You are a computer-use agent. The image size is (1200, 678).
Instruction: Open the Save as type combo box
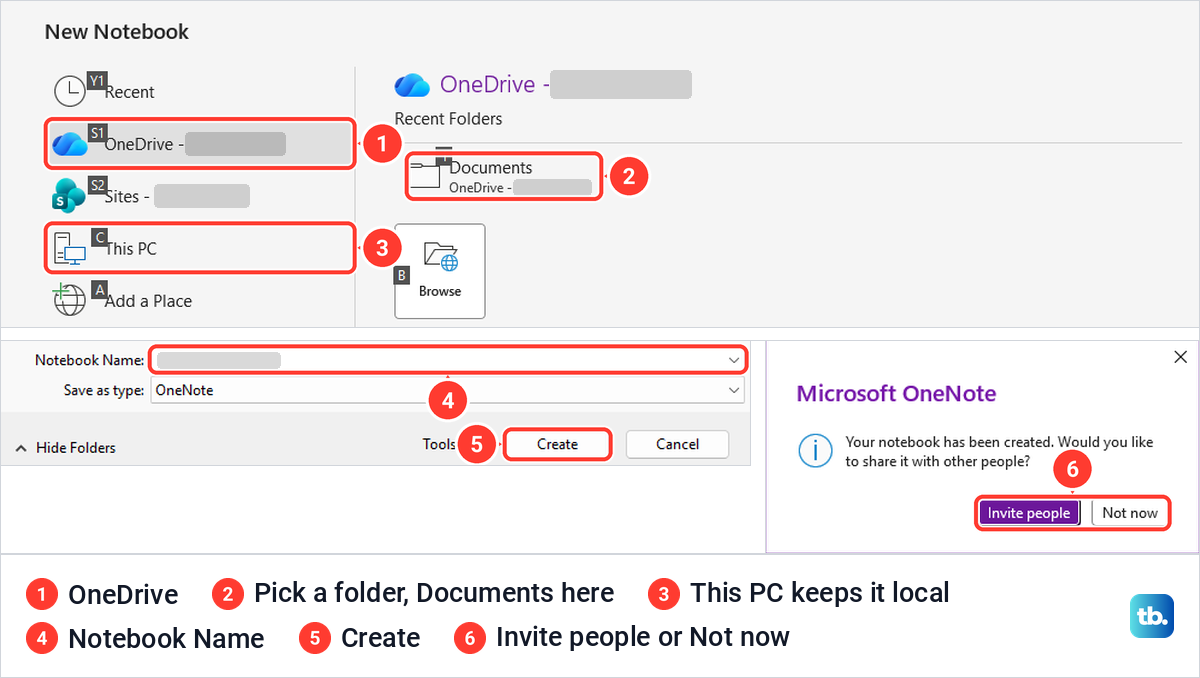447,390
